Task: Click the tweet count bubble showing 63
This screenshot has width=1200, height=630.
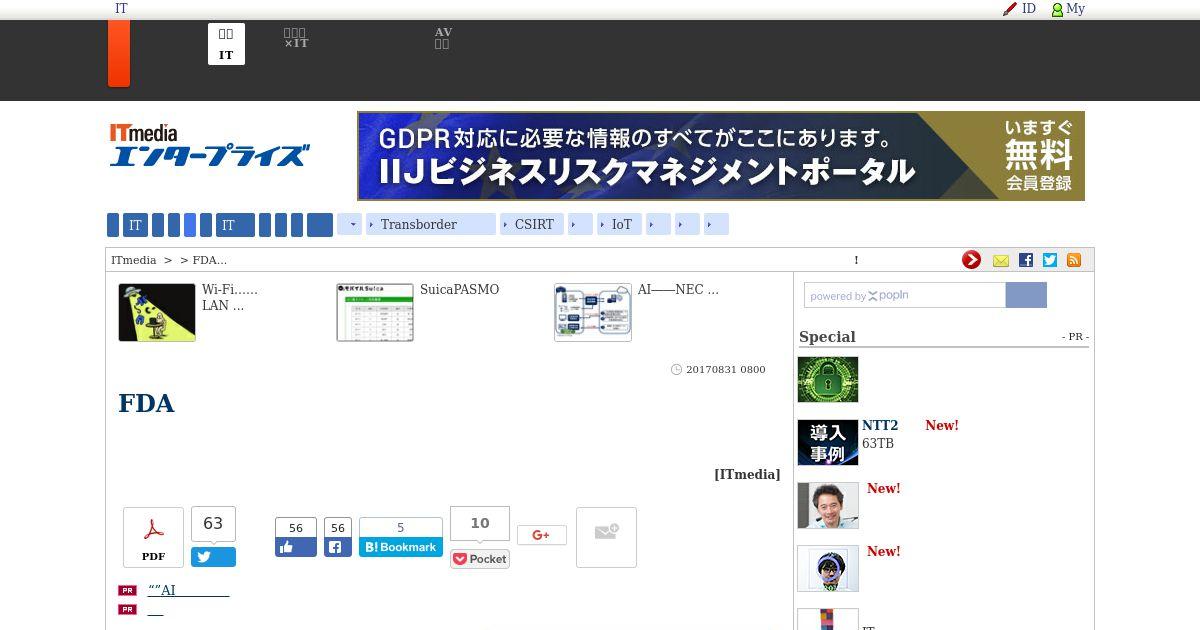Action: pyautogui.click(x=213, y=524)
